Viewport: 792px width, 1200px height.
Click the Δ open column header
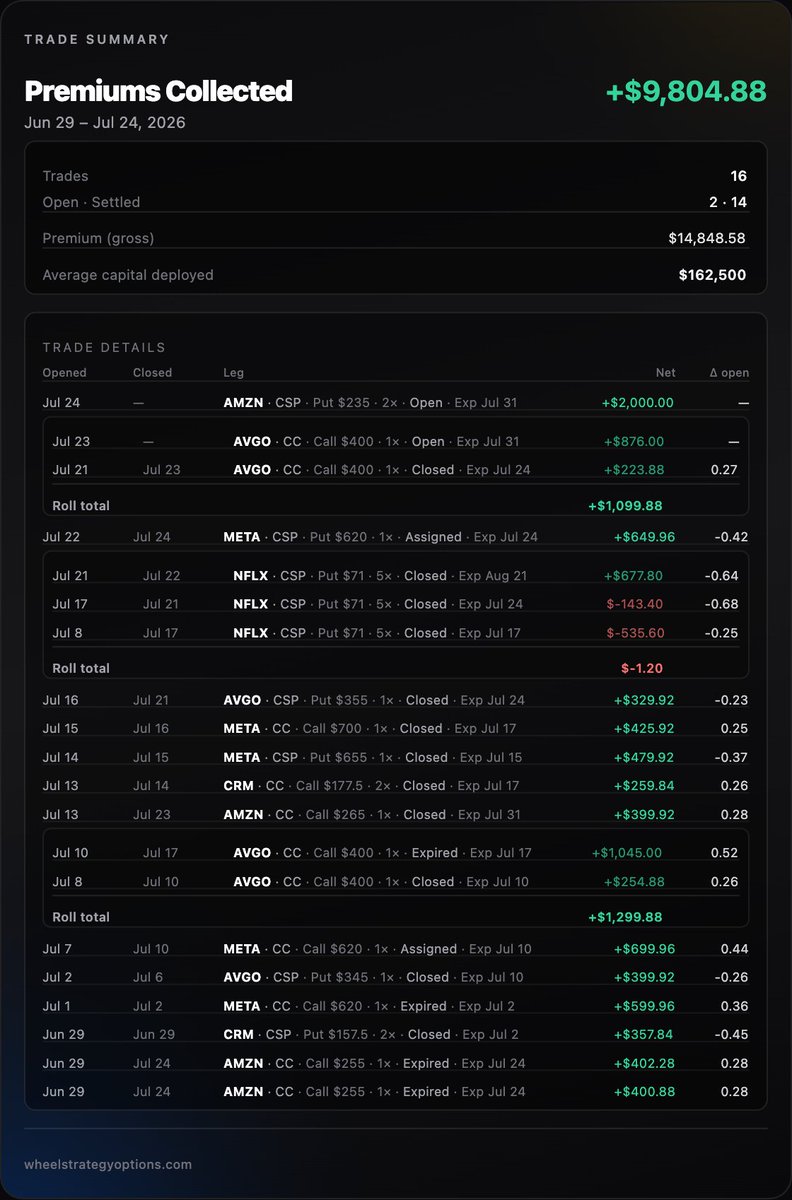(729, 373)
